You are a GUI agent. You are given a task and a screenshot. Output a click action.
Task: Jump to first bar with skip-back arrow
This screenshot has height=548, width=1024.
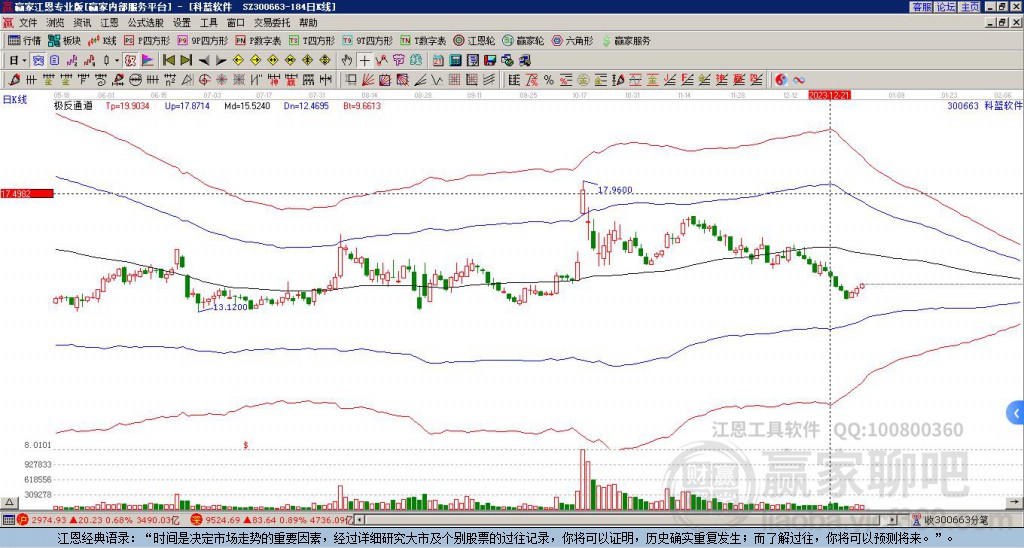[168, 61]
